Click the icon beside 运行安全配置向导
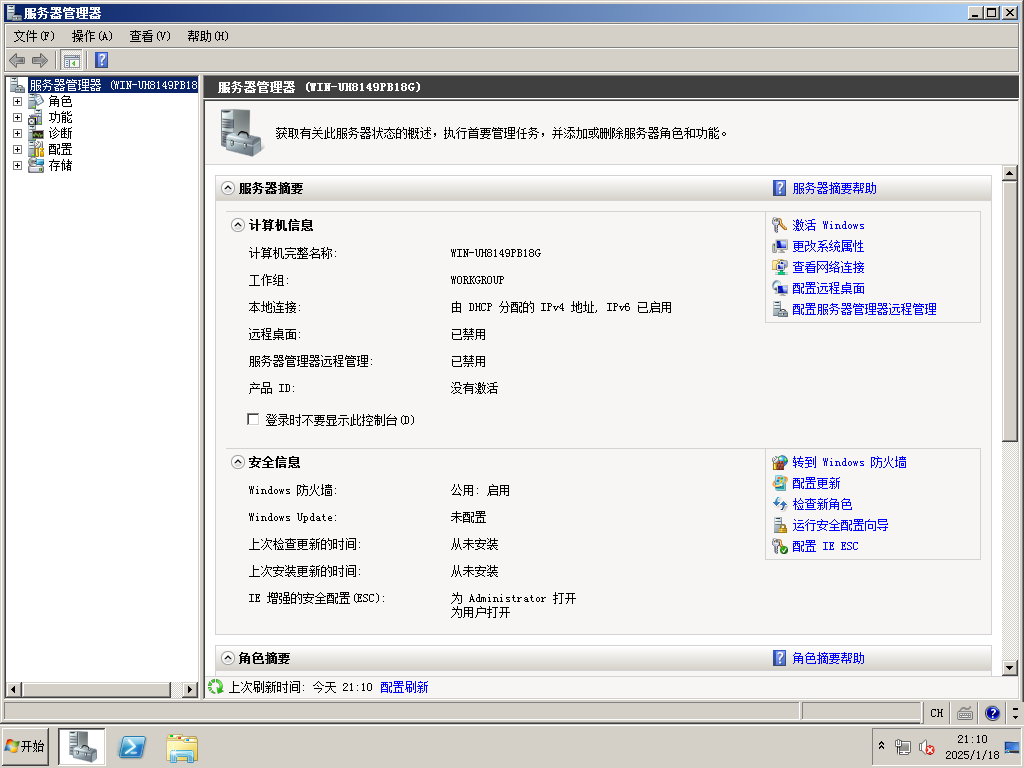1024x768 pixels. [779, 525]
